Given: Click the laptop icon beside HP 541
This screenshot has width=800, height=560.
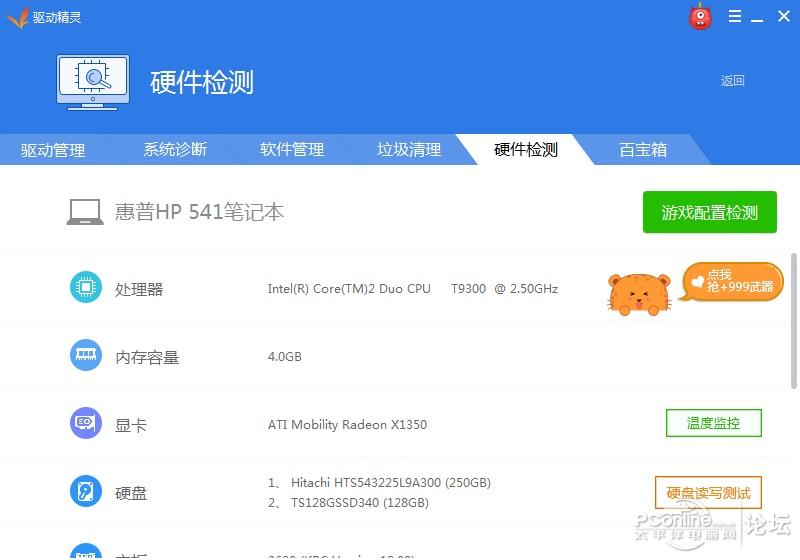Looking at the screenshot, I should (x=85, y=212).
